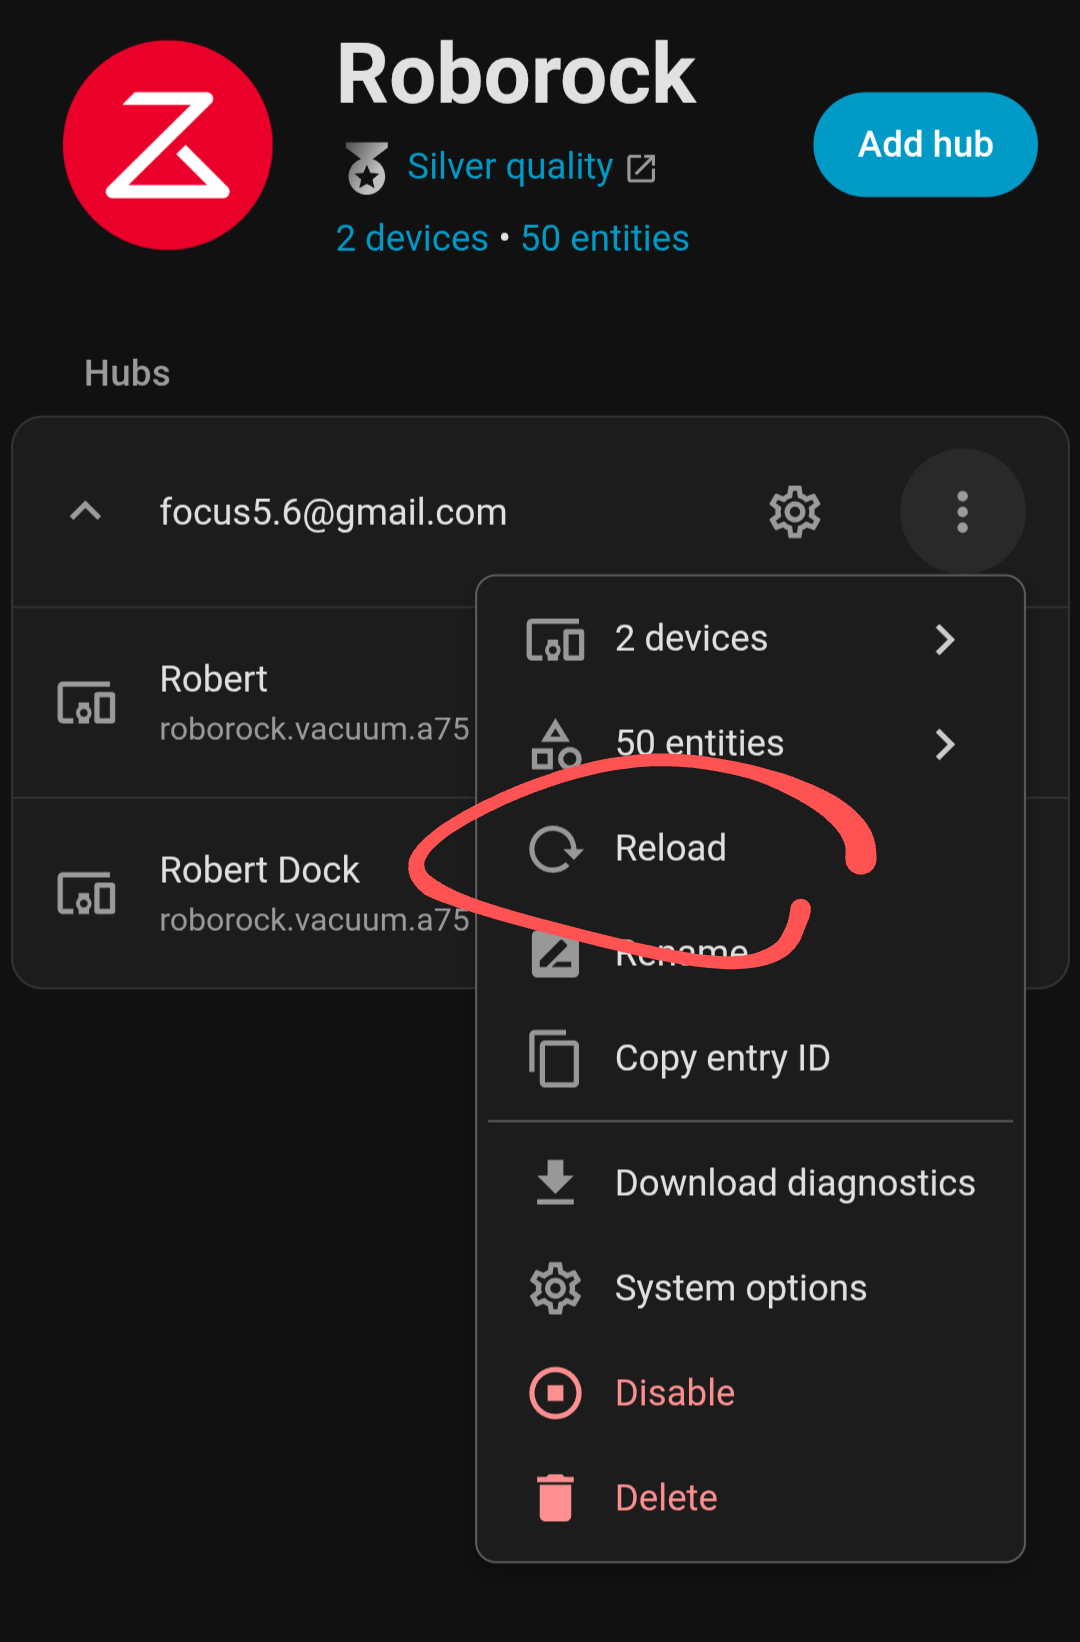Open the 2 devices header link
Screen dimensions: 1080x1642
tap(412, 239)
